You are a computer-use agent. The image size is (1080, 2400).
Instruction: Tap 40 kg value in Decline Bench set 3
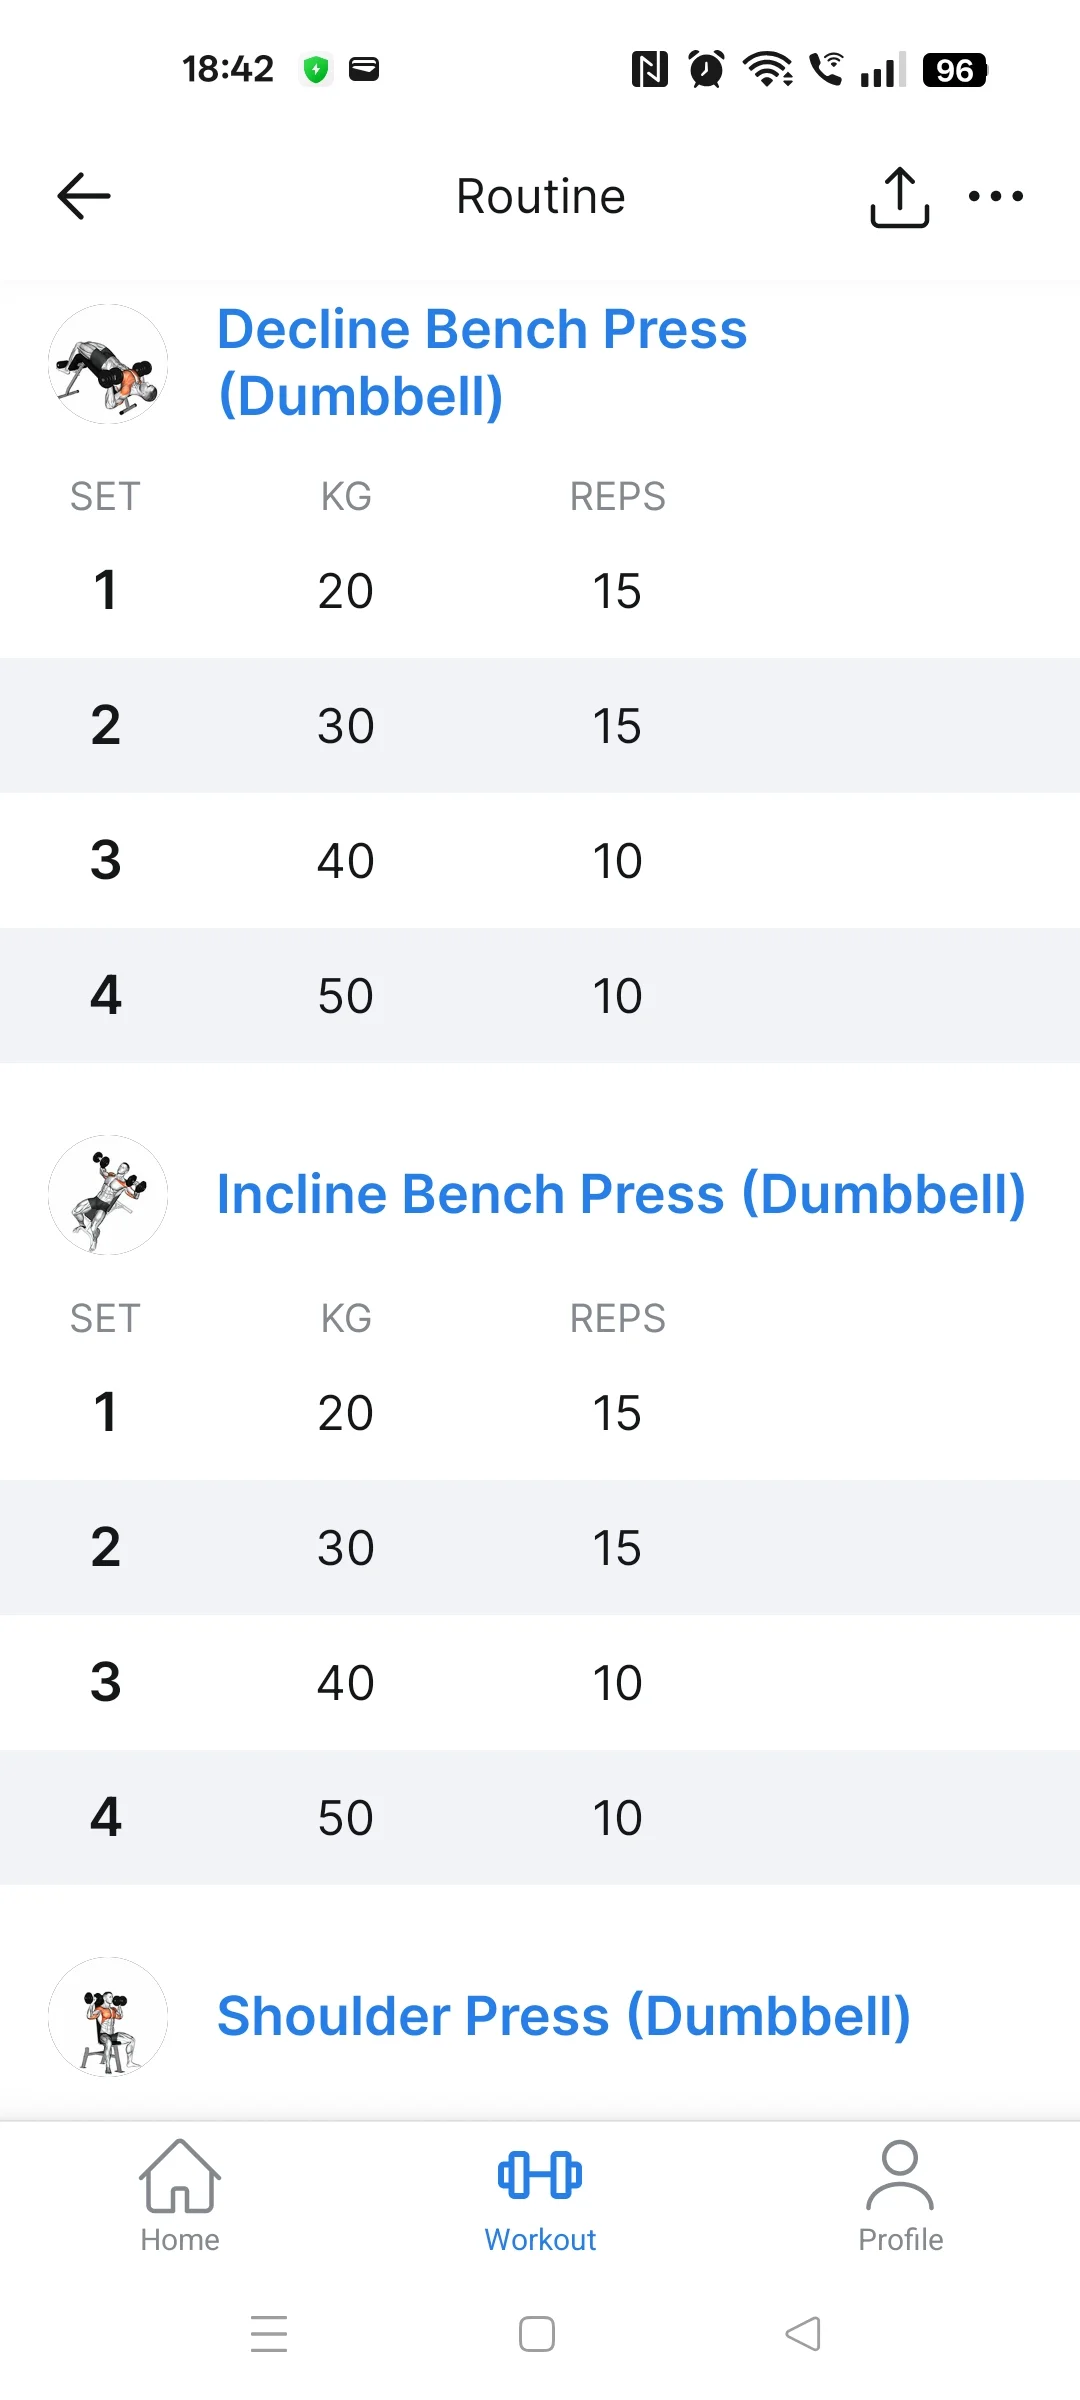pyautogui.click(x=346, y=861)
